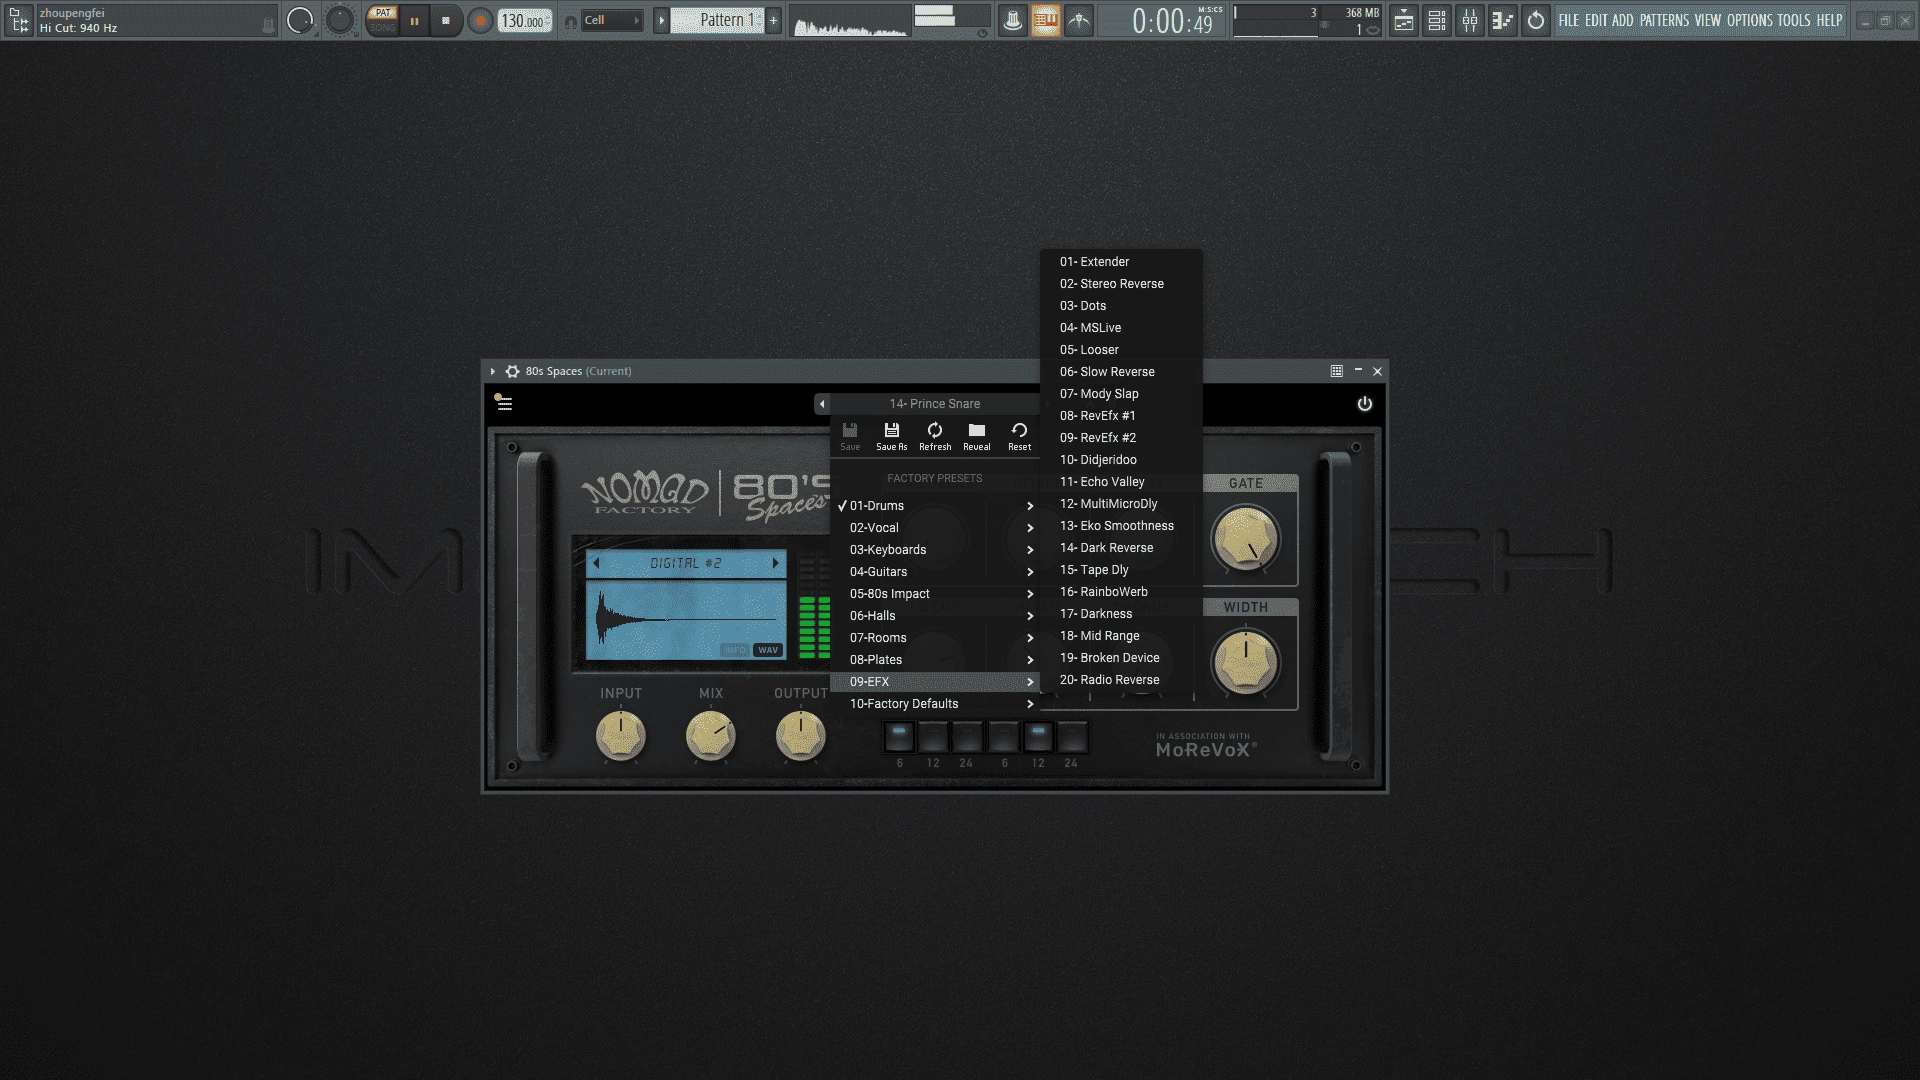The image size is (1920, 1080).
Task: Expand the 08-Plates preset category
Action: [935, 660]
